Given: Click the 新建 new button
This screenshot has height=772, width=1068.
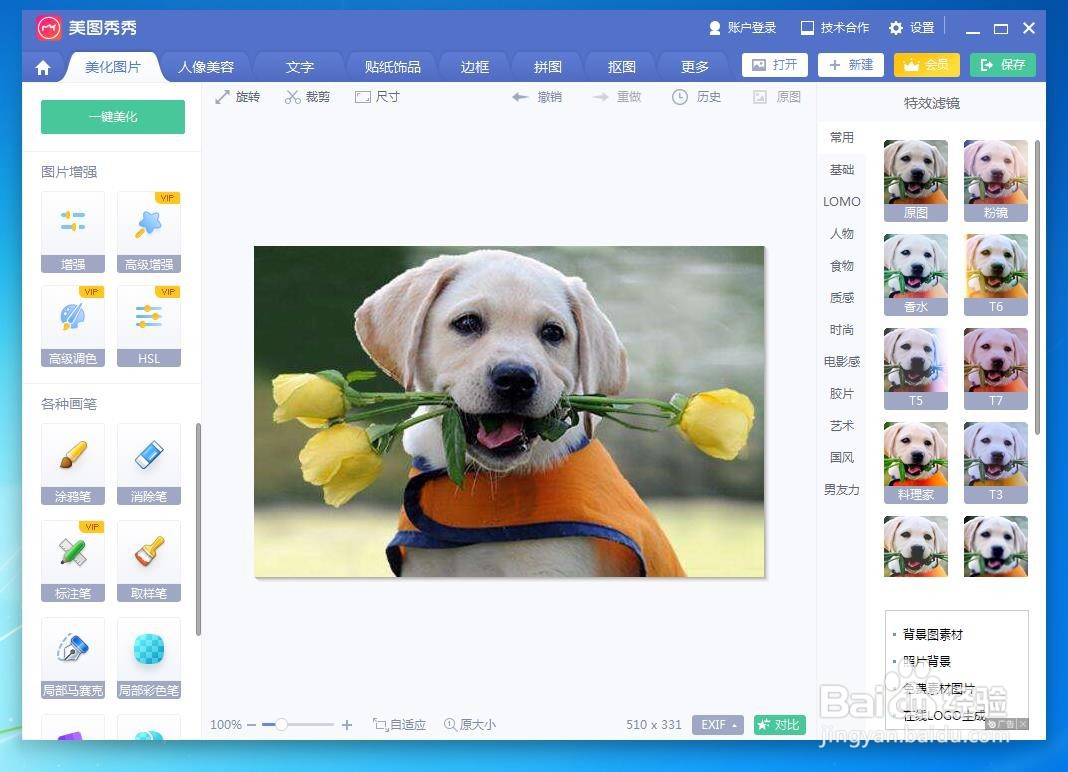Looking at the screenshot, I should pyautogui.click(x=851, y=65).
